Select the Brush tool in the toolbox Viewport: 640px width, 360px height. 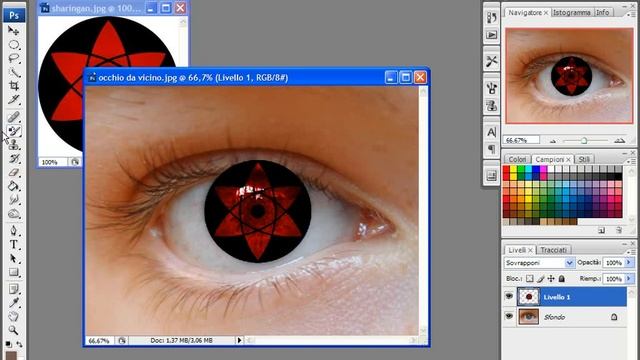pyautogui.click(x=13, y=131)
